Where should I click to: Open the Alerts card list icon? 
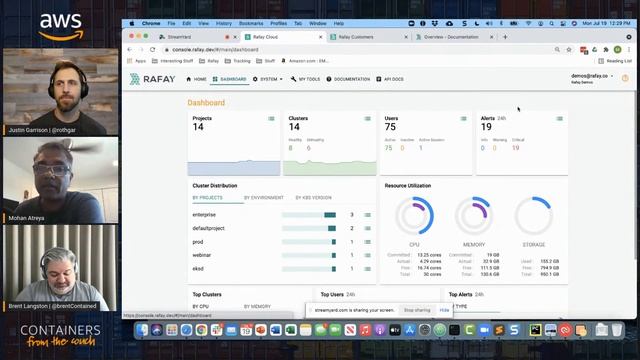(560, 118)
